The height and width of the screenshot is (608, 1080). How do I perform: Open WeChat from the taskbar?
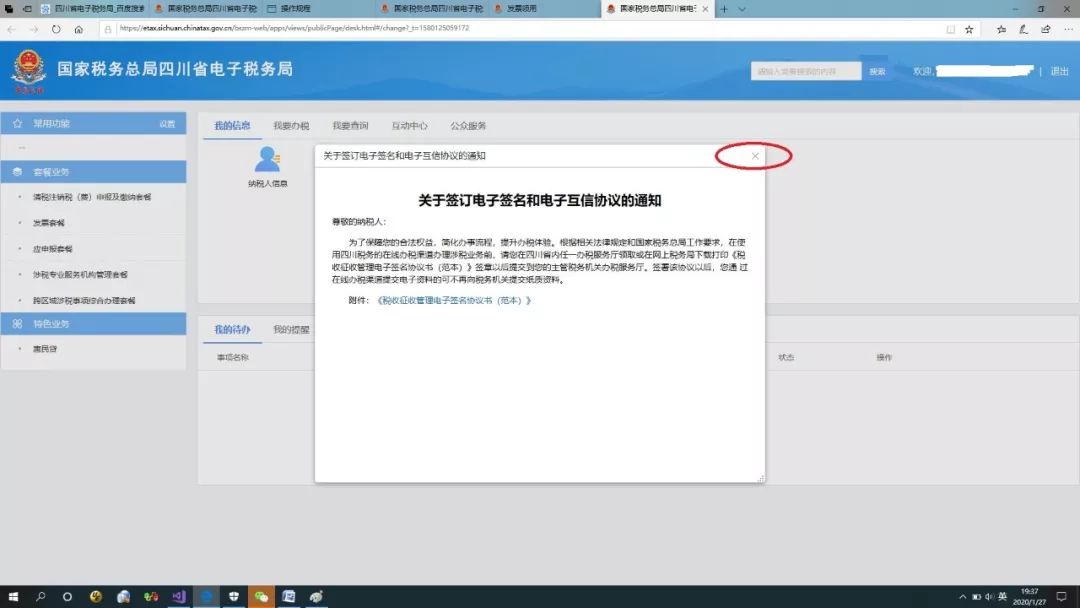pyautogui.click(x=261, y=596)
